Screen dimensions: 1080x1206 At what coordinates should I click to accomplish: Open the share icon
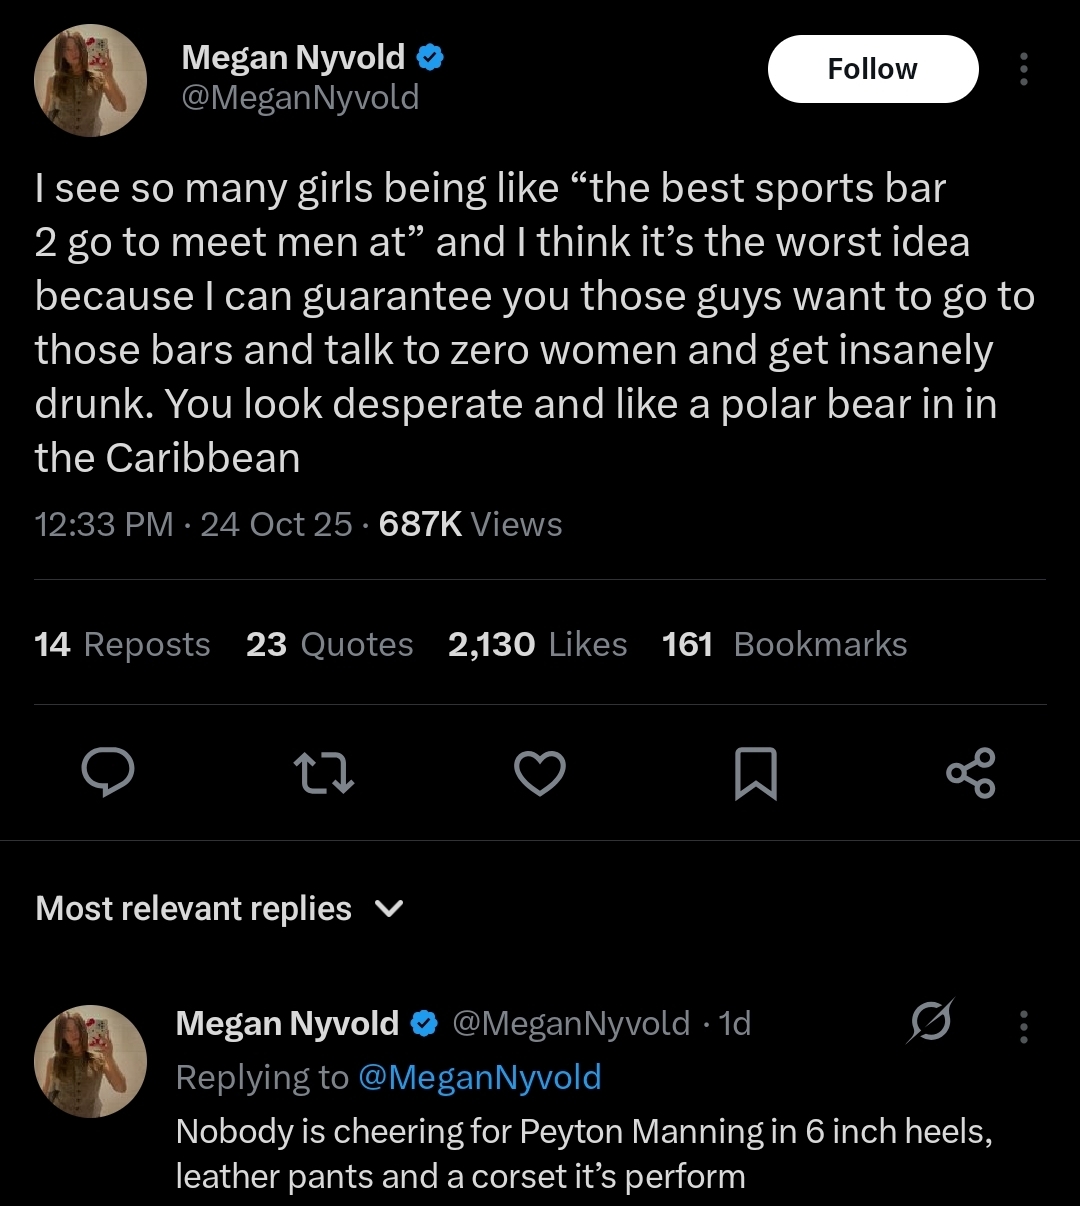click(970, 774)
